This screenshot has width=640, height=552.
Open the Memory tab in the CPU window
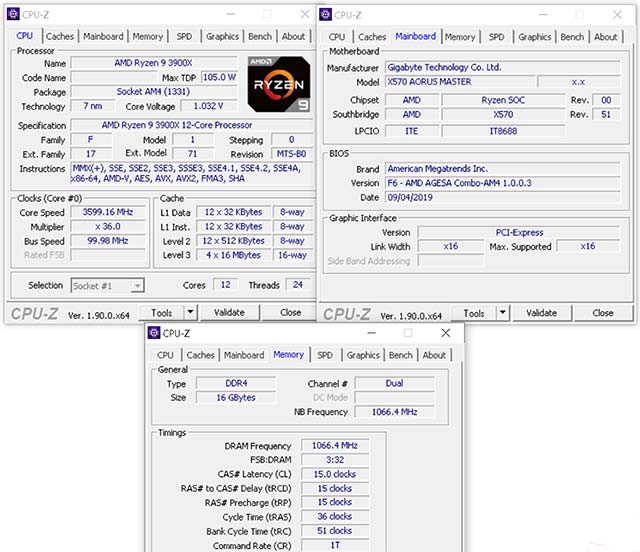point(148,36)
